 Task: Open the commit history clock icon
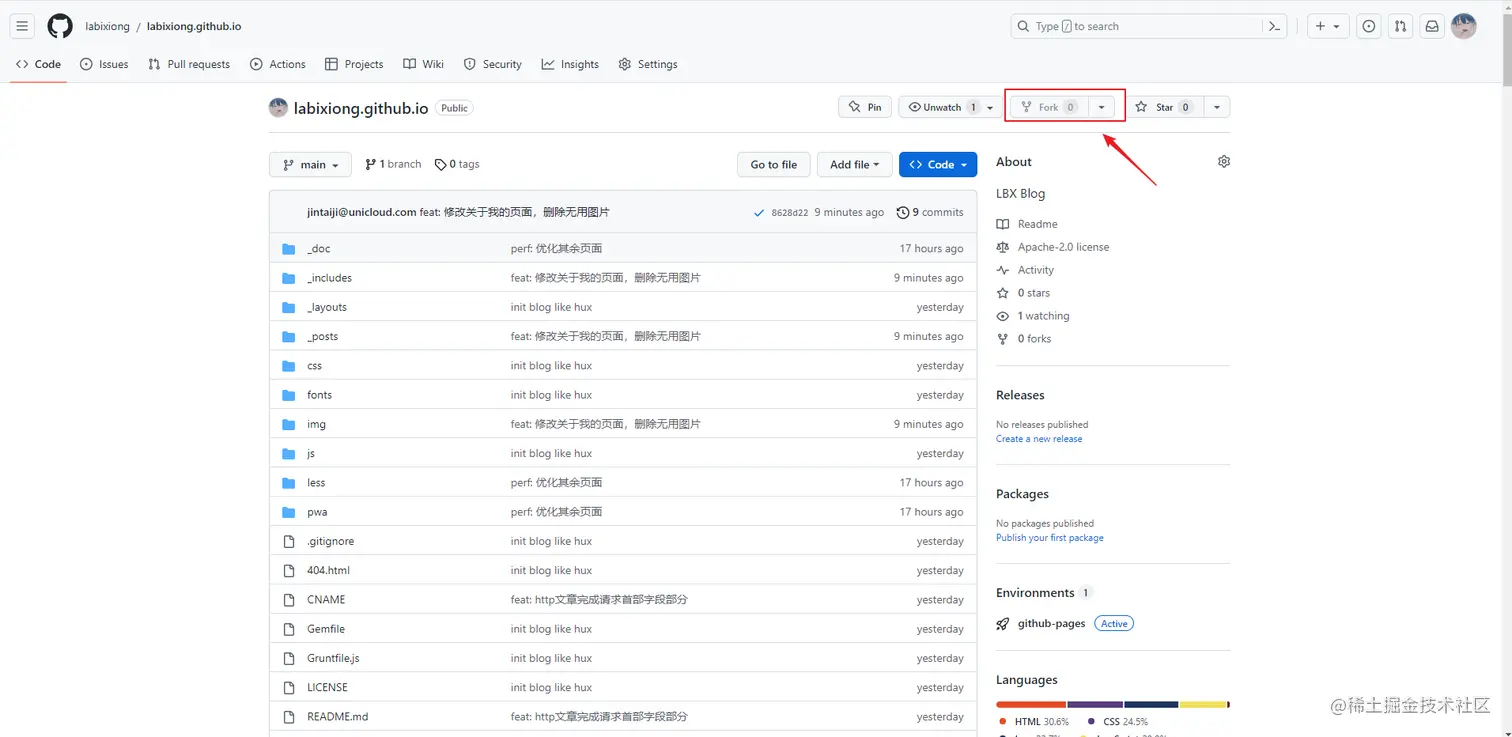903,212
